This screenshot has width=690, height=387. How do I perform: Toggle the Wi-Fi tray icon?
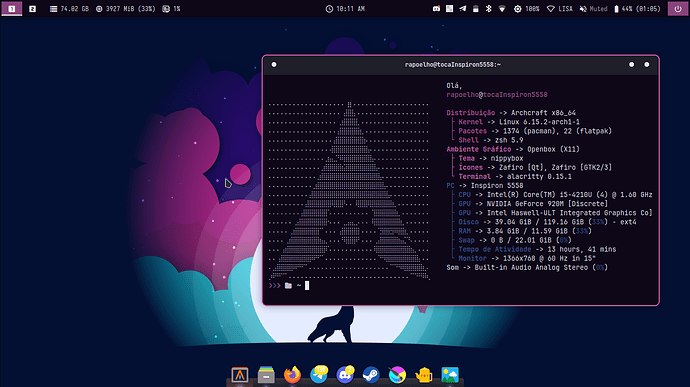502,9
